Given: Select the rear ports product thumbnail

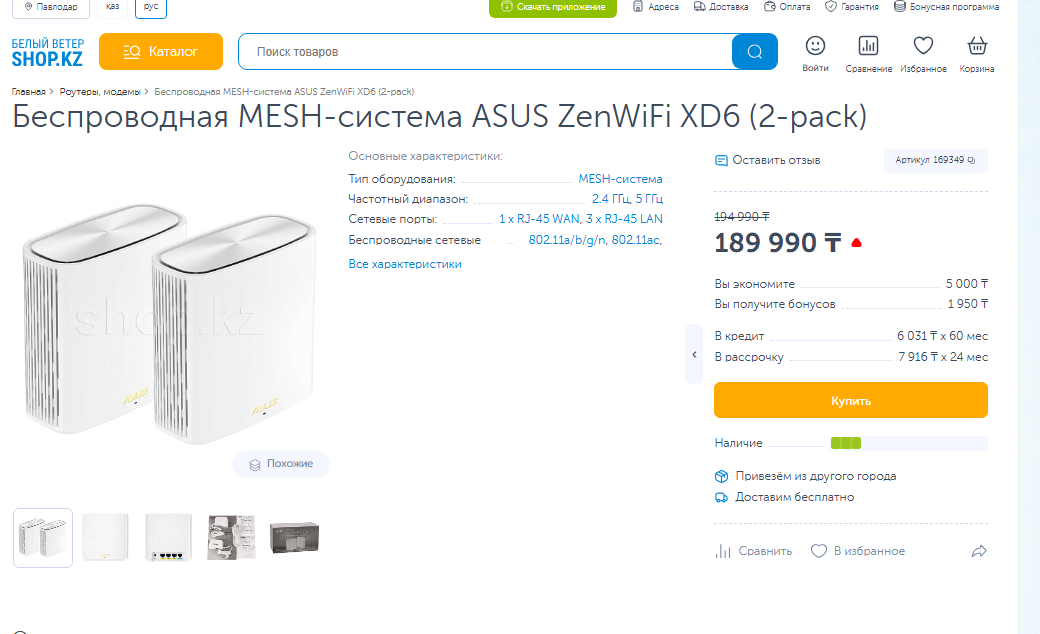Looking at the screenshot, I should [x=168, y=538].
